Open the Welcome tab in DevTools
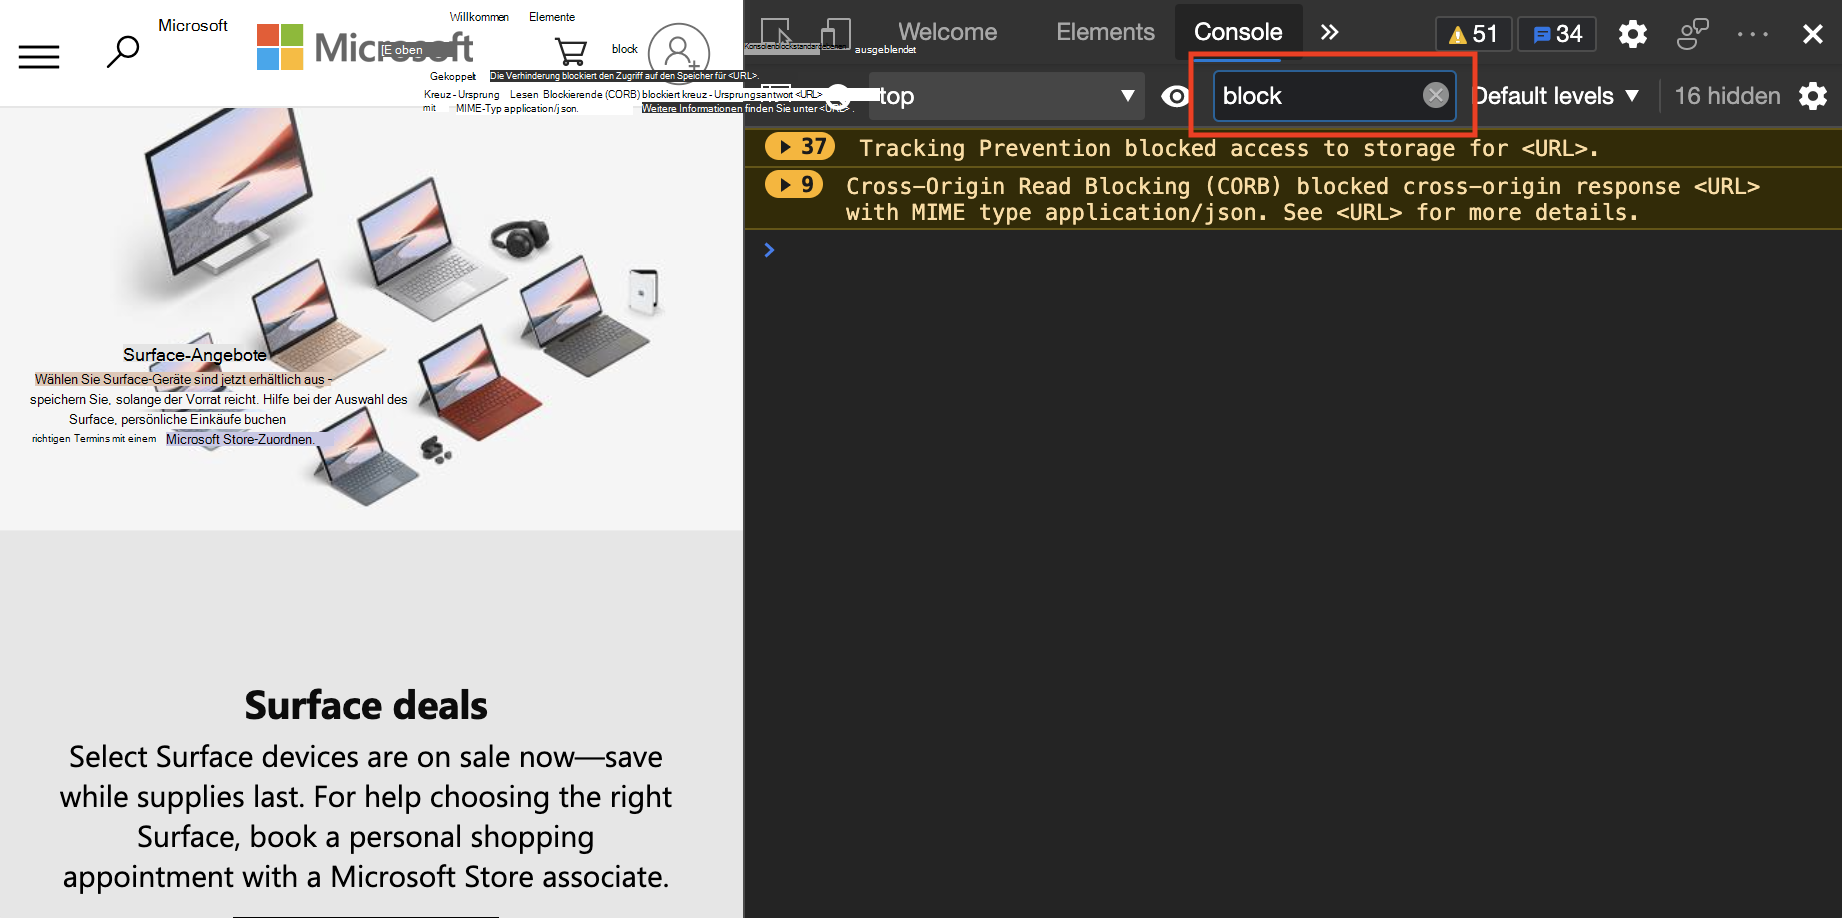This screenshot has height=918, width=1842. pos(947,32)
